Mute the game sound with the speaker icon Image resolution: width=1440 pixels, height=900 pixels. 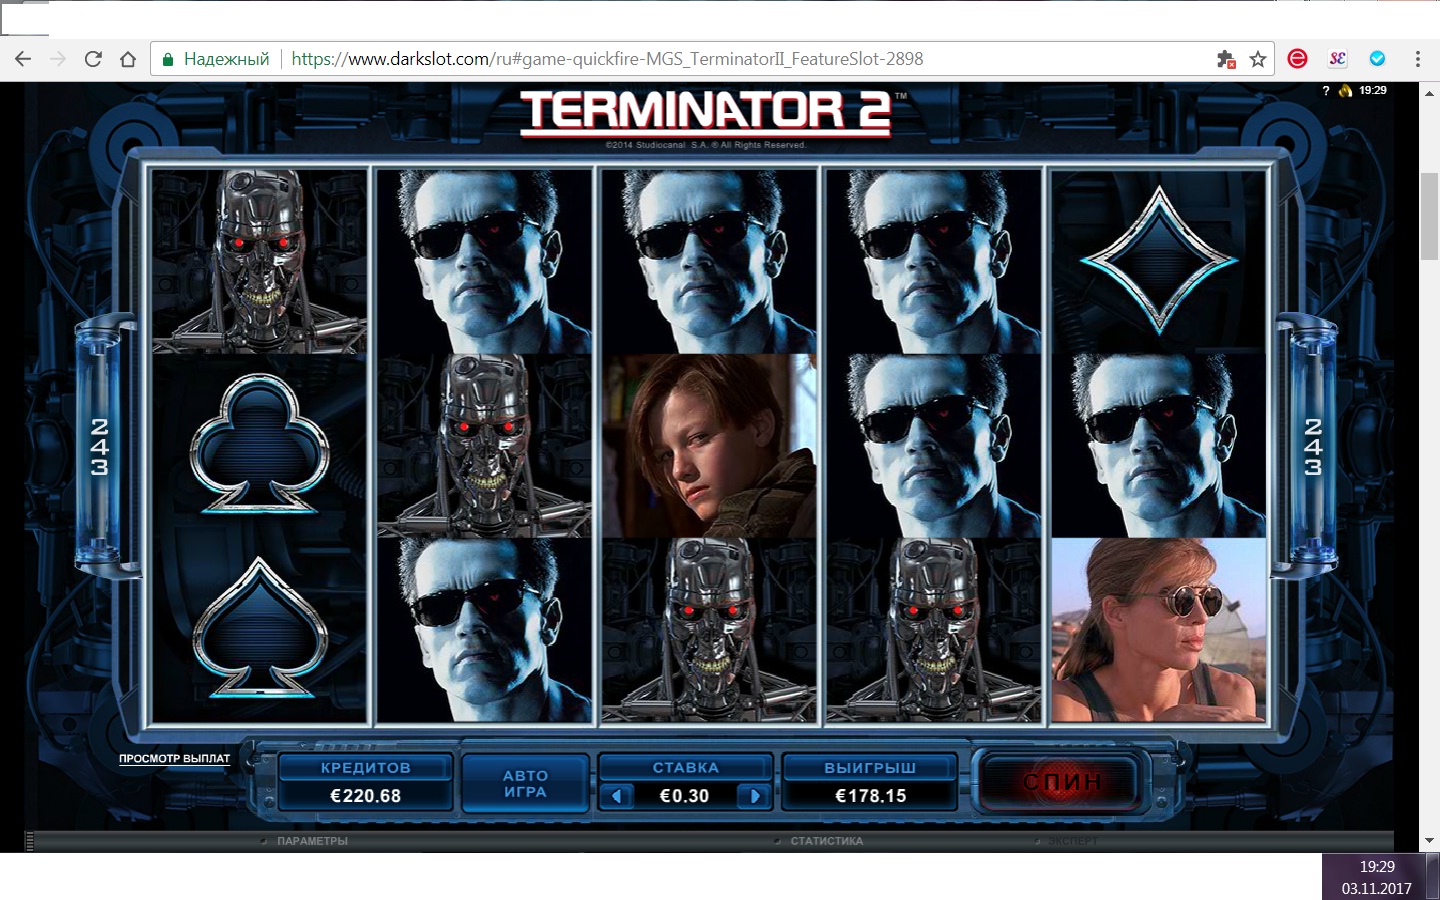(x=1346, y=91)
